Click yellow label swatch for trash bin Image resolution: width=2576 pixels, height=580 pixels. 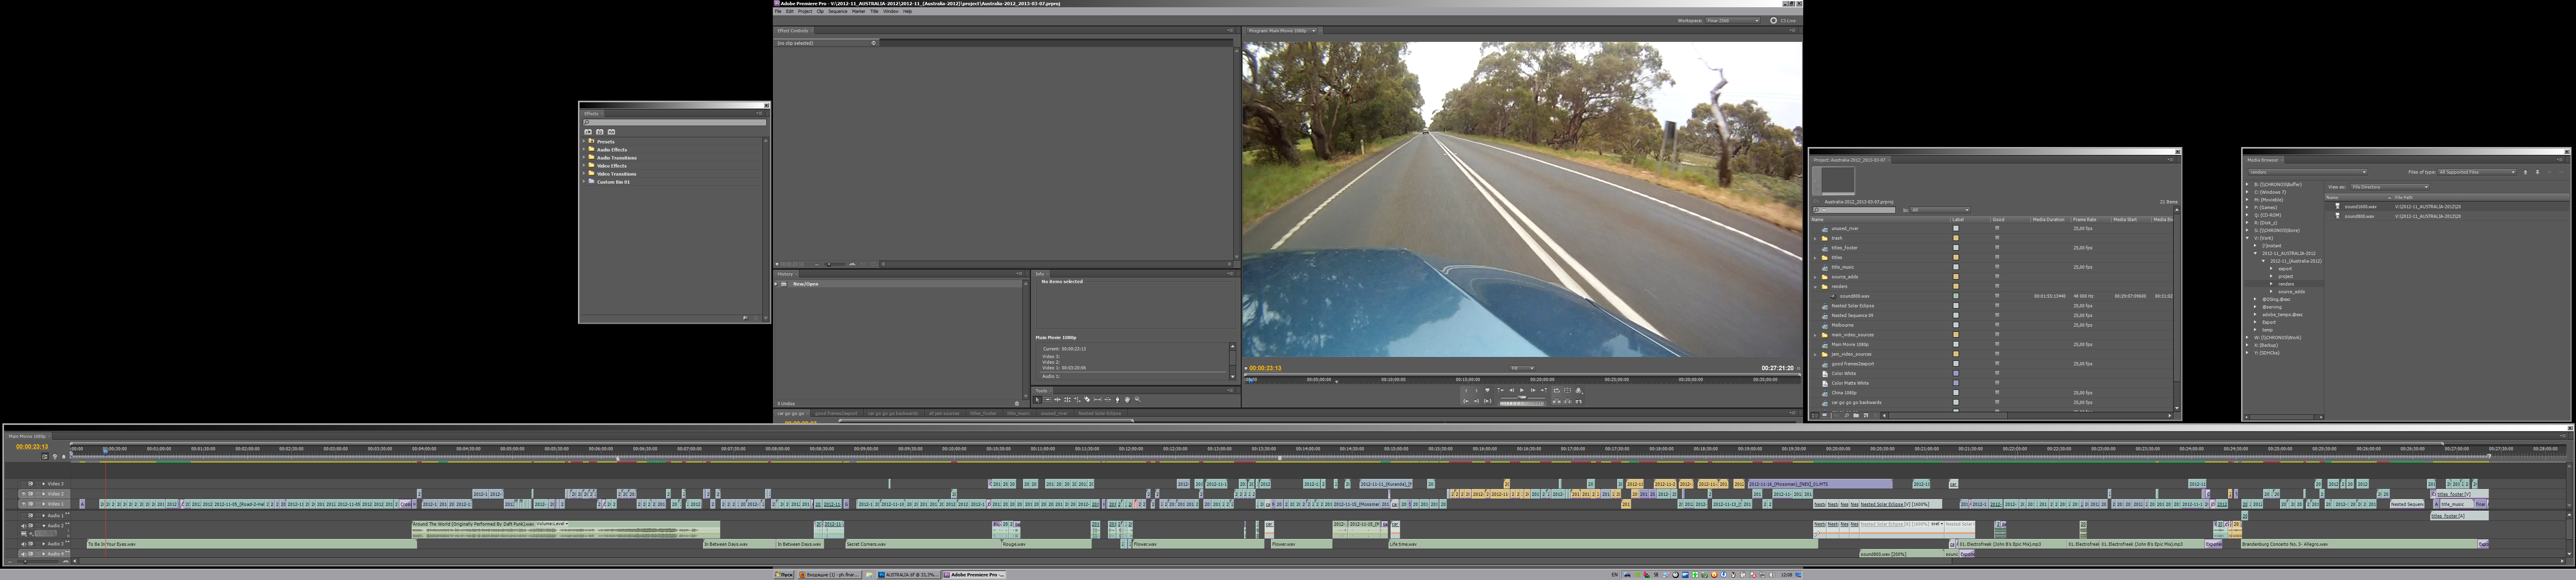coord(1956,238)
